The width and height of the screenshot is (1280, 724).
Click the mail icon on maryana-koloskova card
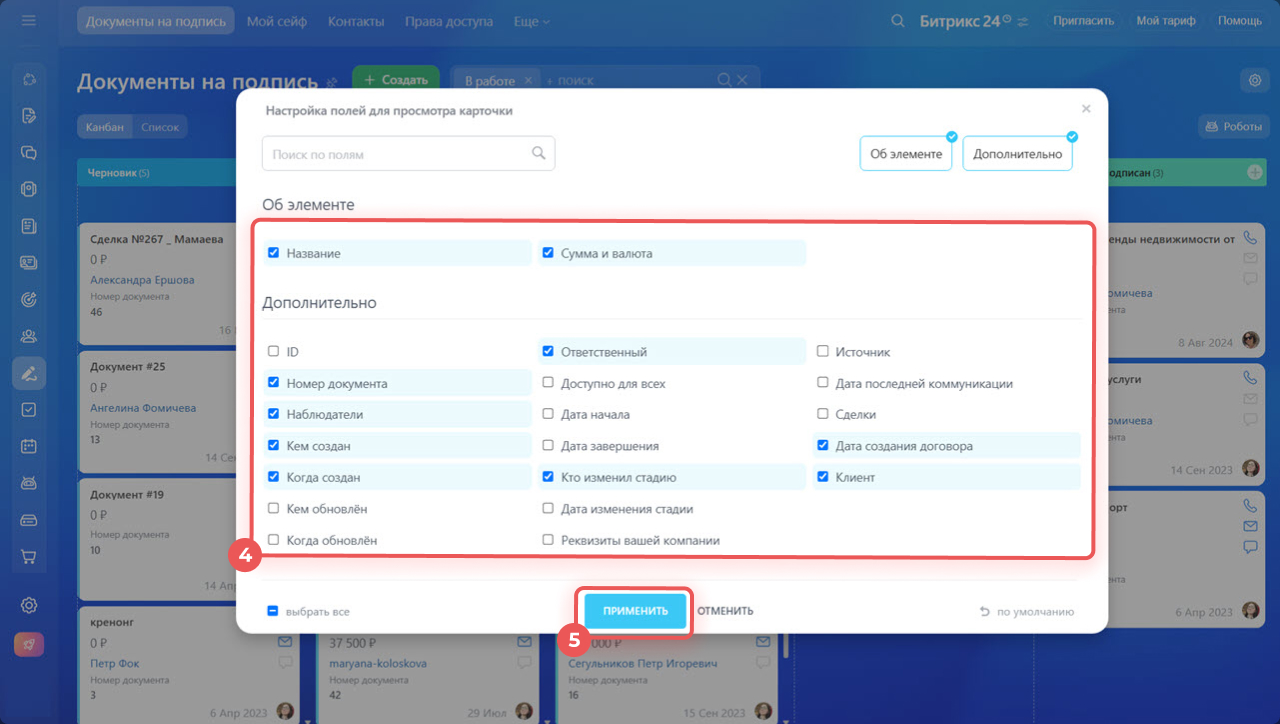tap(525, 642)
